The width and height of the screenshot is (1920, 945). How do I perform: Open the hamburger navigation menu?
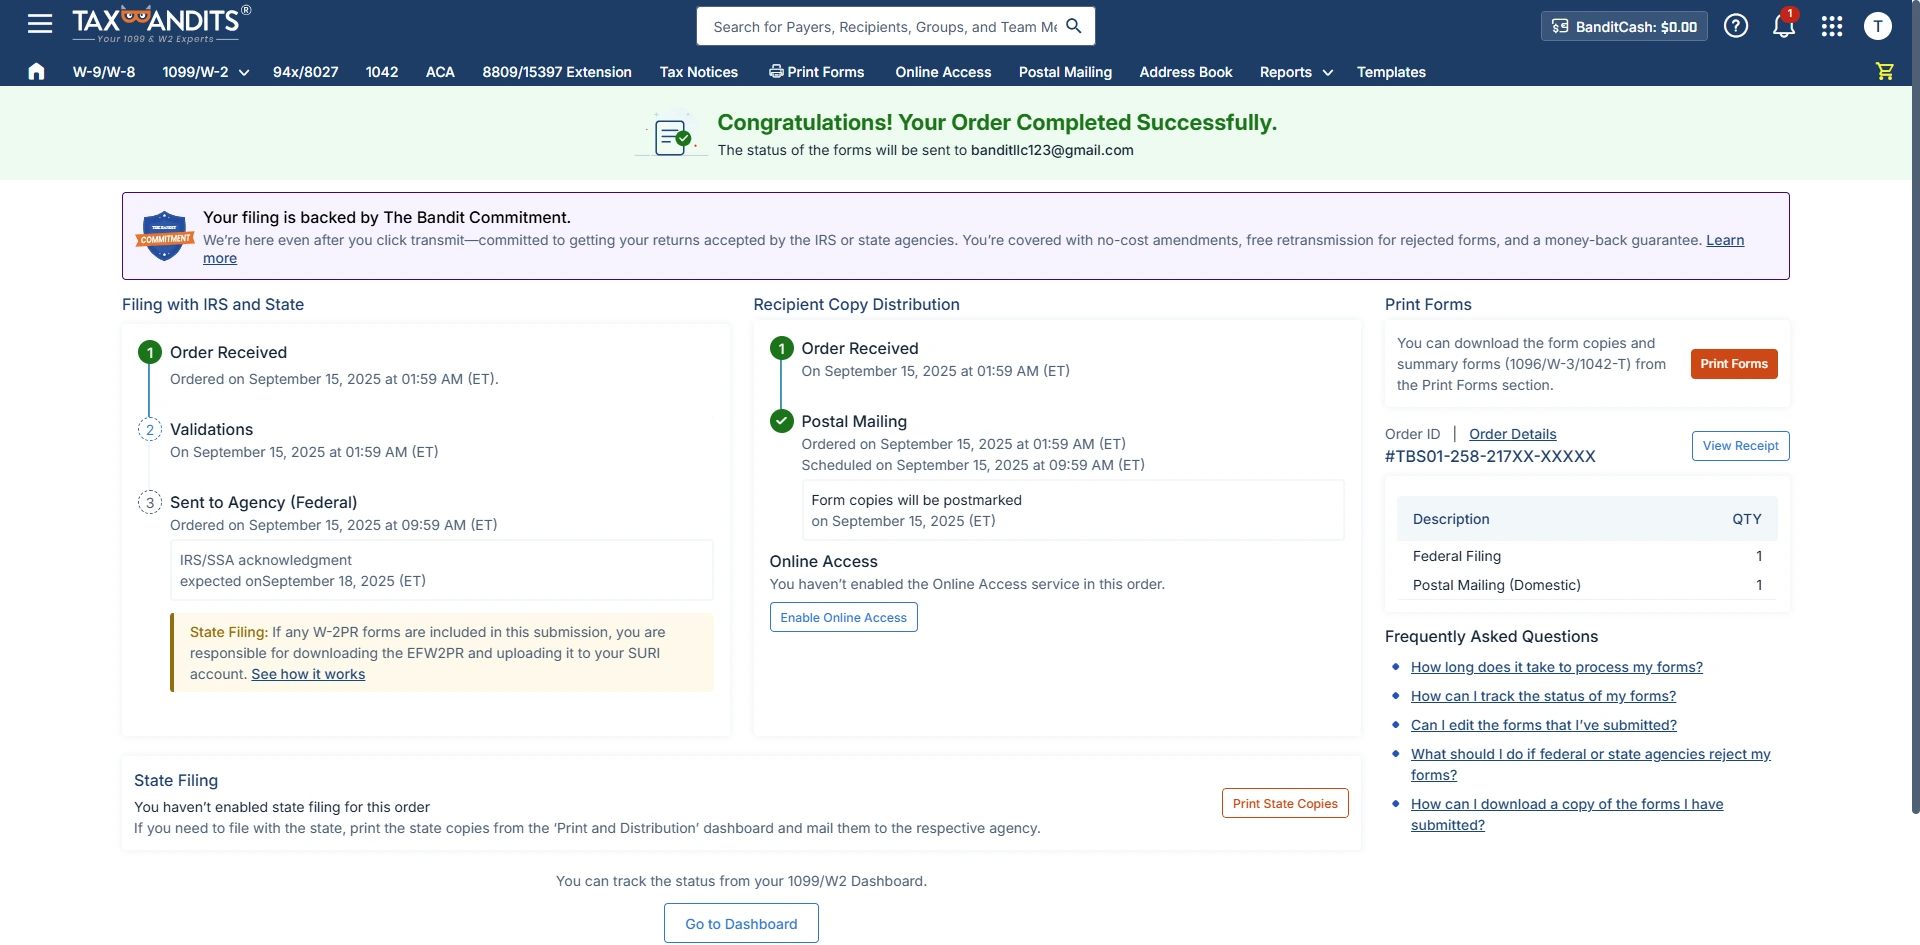39,23
